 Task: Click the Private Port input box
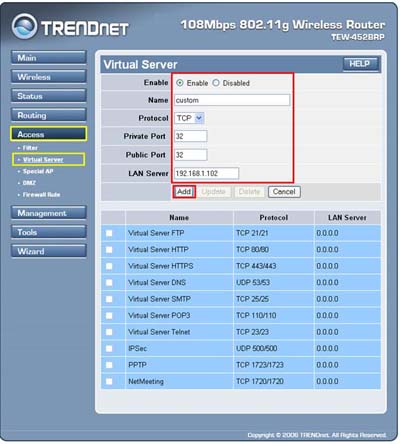(191, 136)
